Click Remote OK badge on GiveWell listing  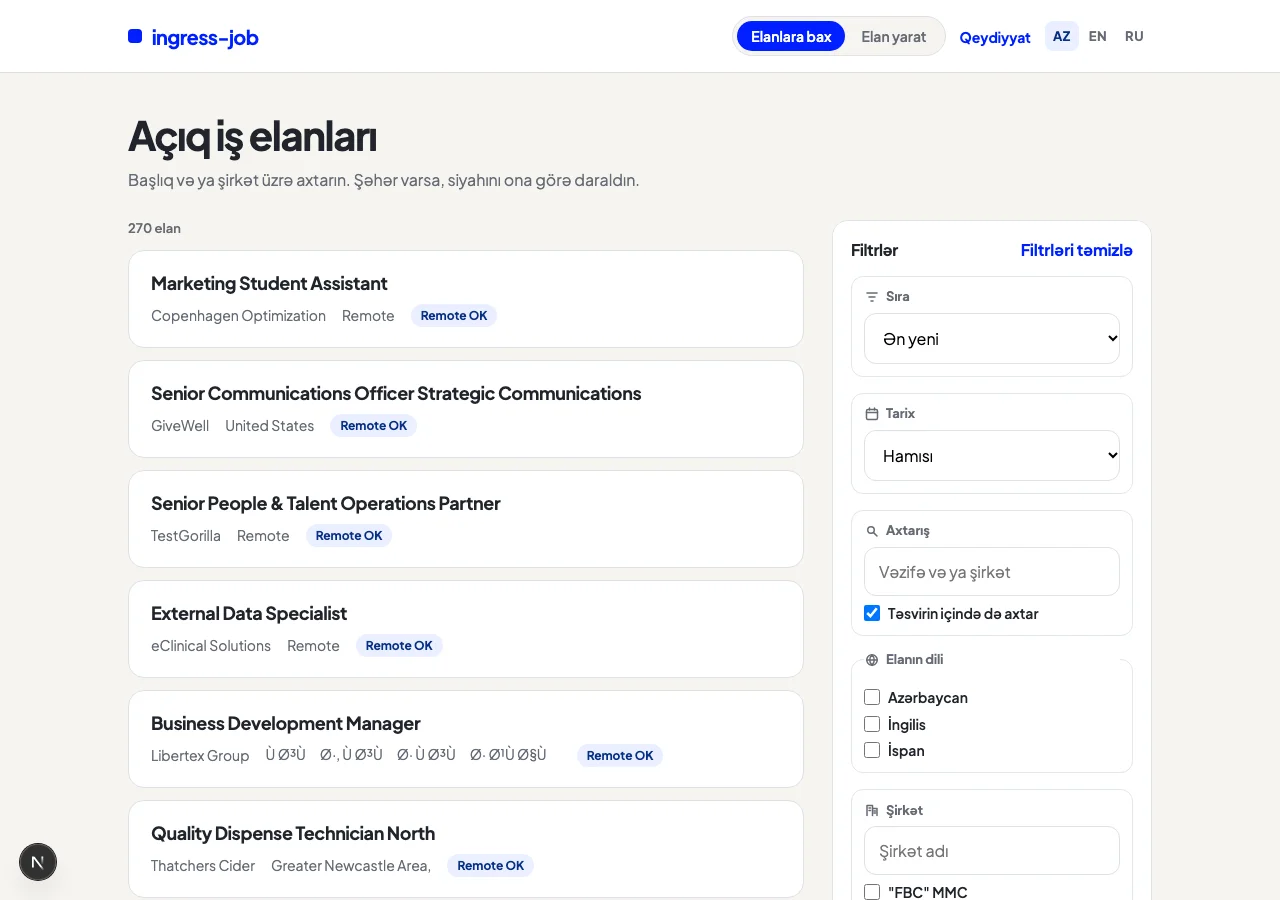pos(374,426)
